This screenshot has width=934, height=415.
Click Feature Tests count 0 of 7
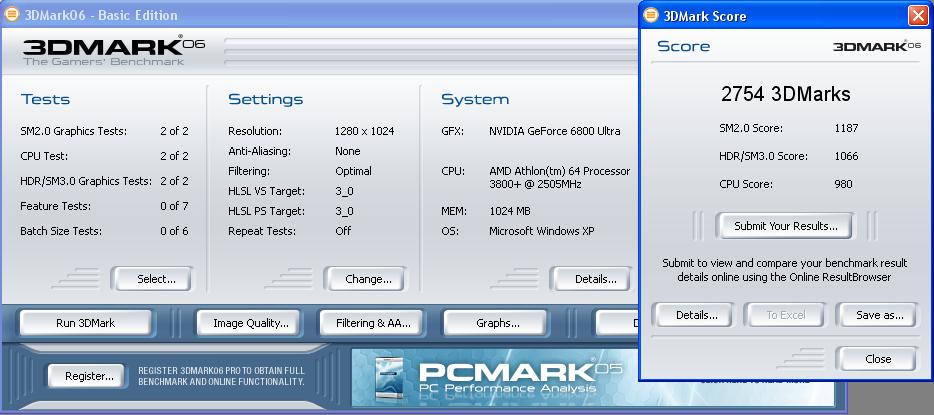tap(174, 206)
